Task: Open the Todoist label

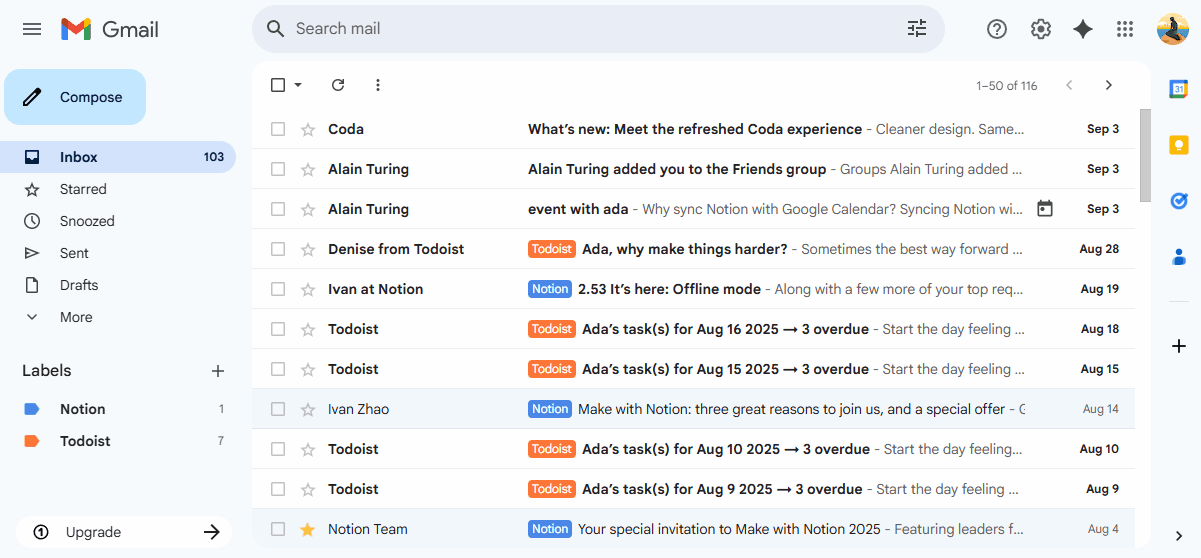Action: click(85, 441)
